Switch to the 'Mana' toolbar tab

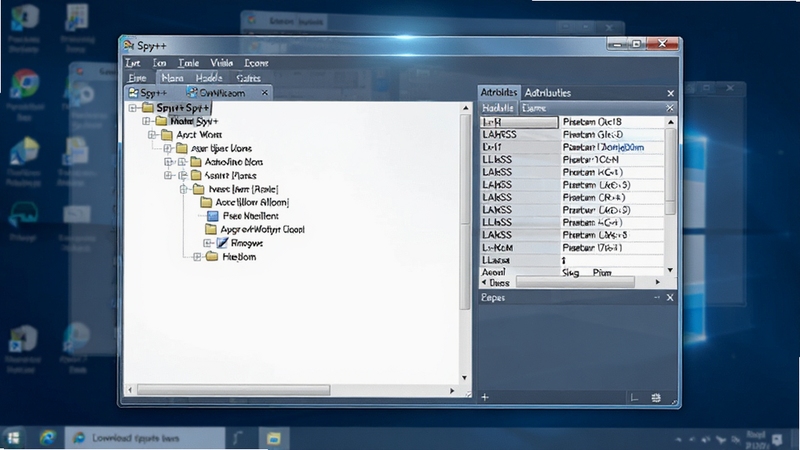[x=172, y=78]
